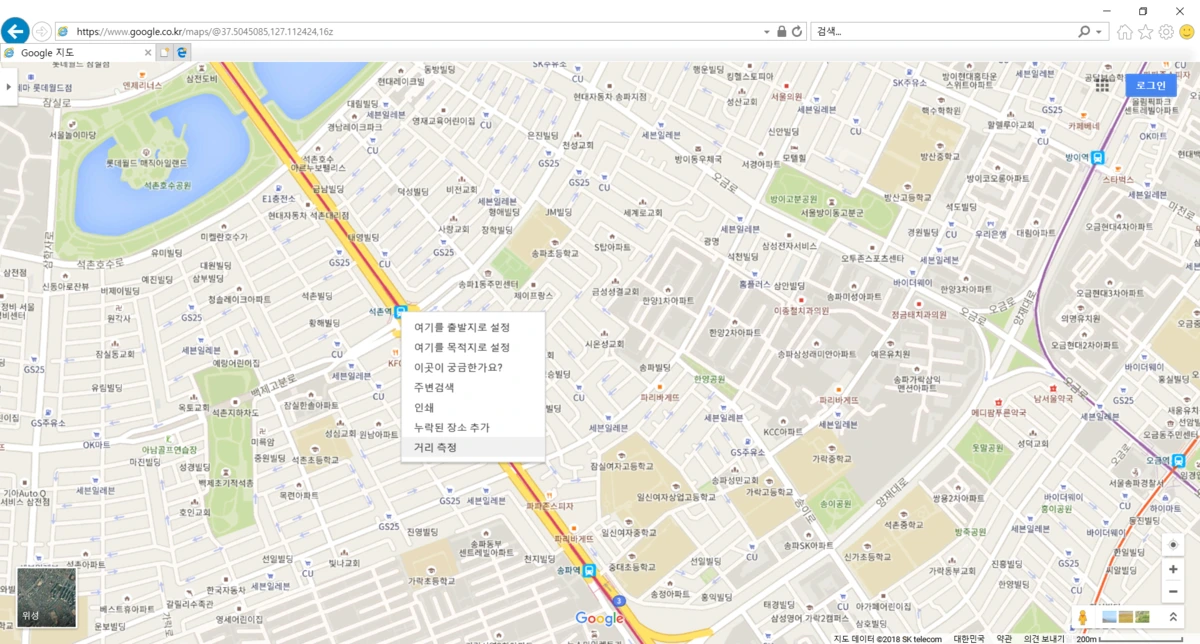This screenshot has height=644, width=1200.
Task: Open the 약관 link at bottom
Action: point(1004,638)
